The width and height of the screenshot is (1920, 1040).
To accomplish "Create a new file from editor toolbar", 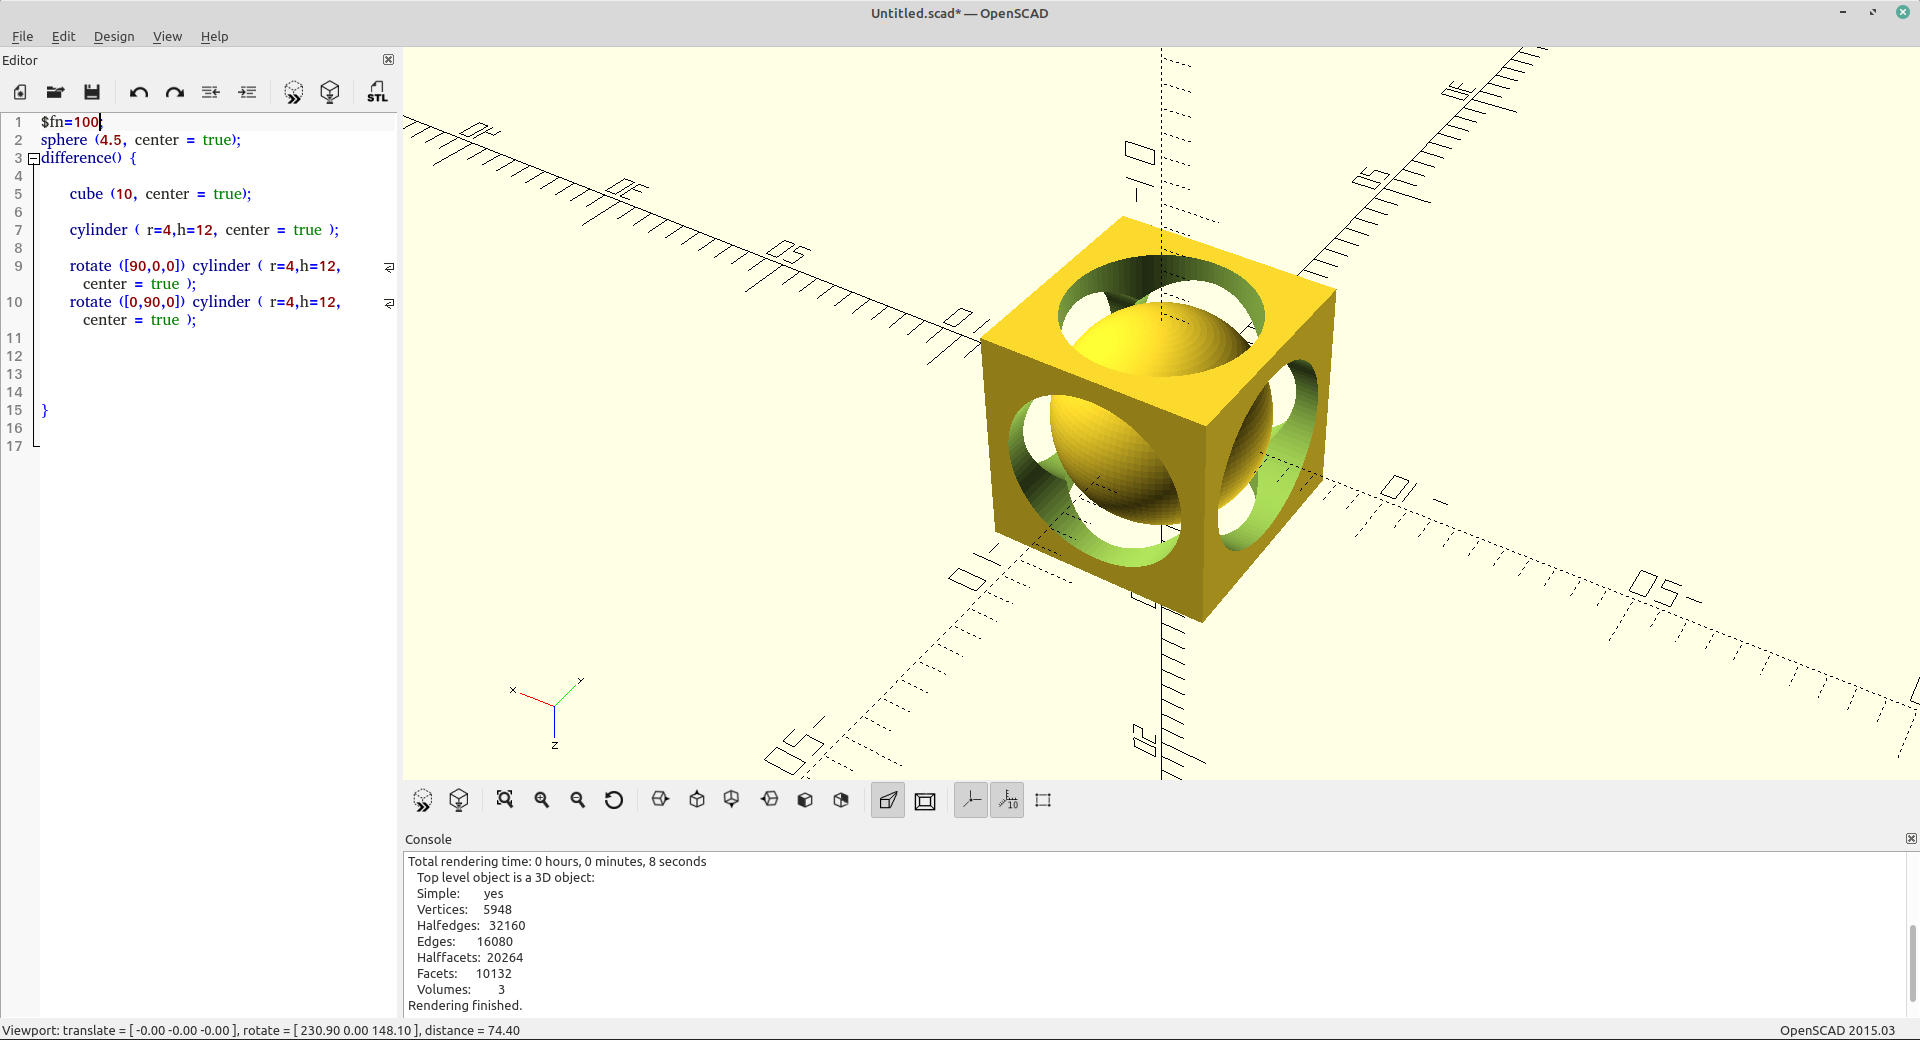I will pos(20,92).
